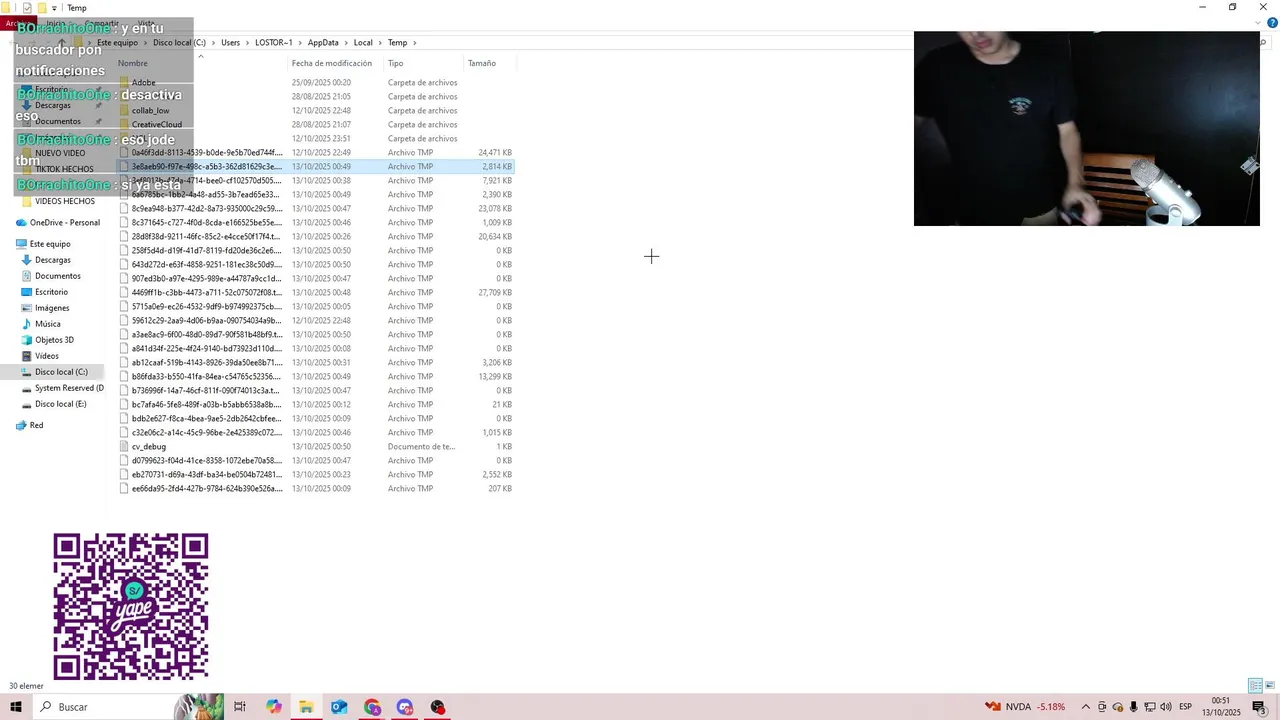Go to Local in the address breadcrumb

[x=363, y=43]
